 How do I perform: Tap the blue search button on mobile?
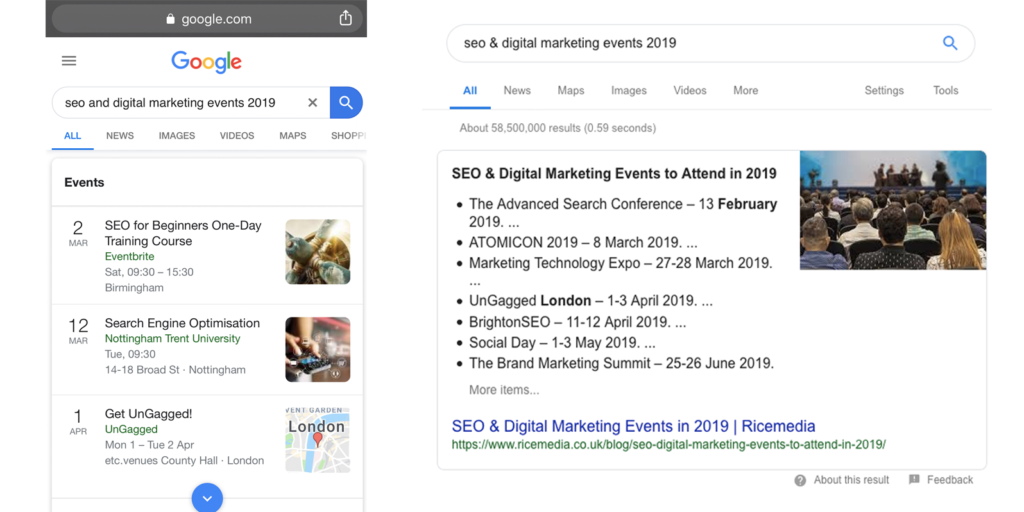tap(346, 103)
